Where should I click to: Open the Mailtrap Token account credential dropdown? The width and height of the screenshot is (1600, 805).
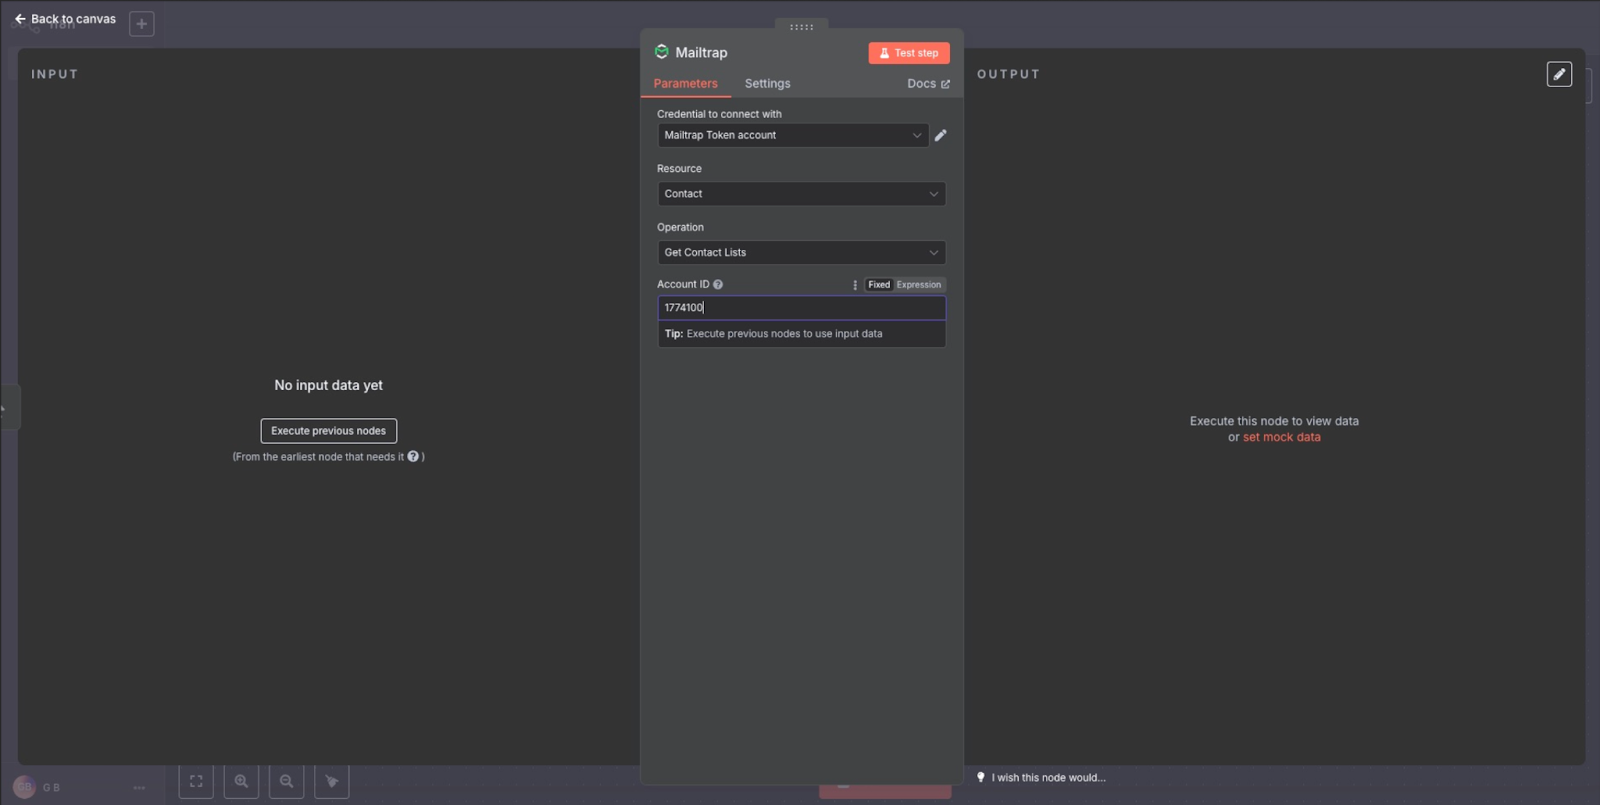pos(792,135)
